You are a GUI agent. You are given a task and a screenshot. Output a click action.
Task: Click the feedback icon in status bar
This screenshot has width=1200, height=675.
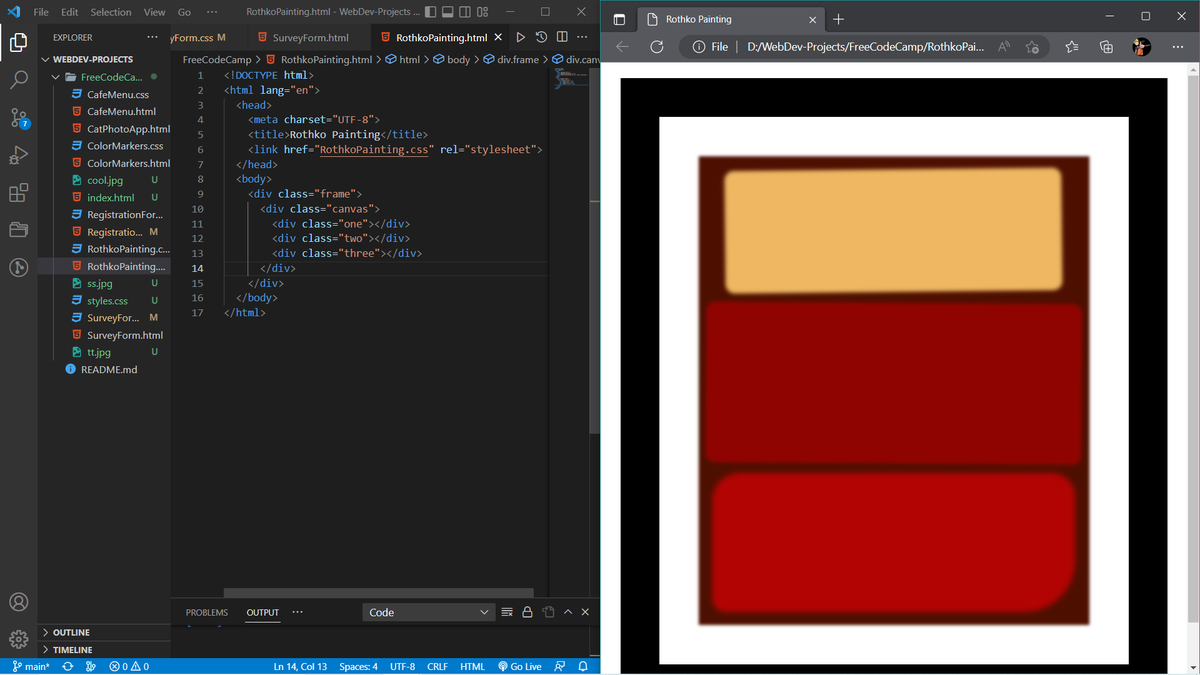560,666
